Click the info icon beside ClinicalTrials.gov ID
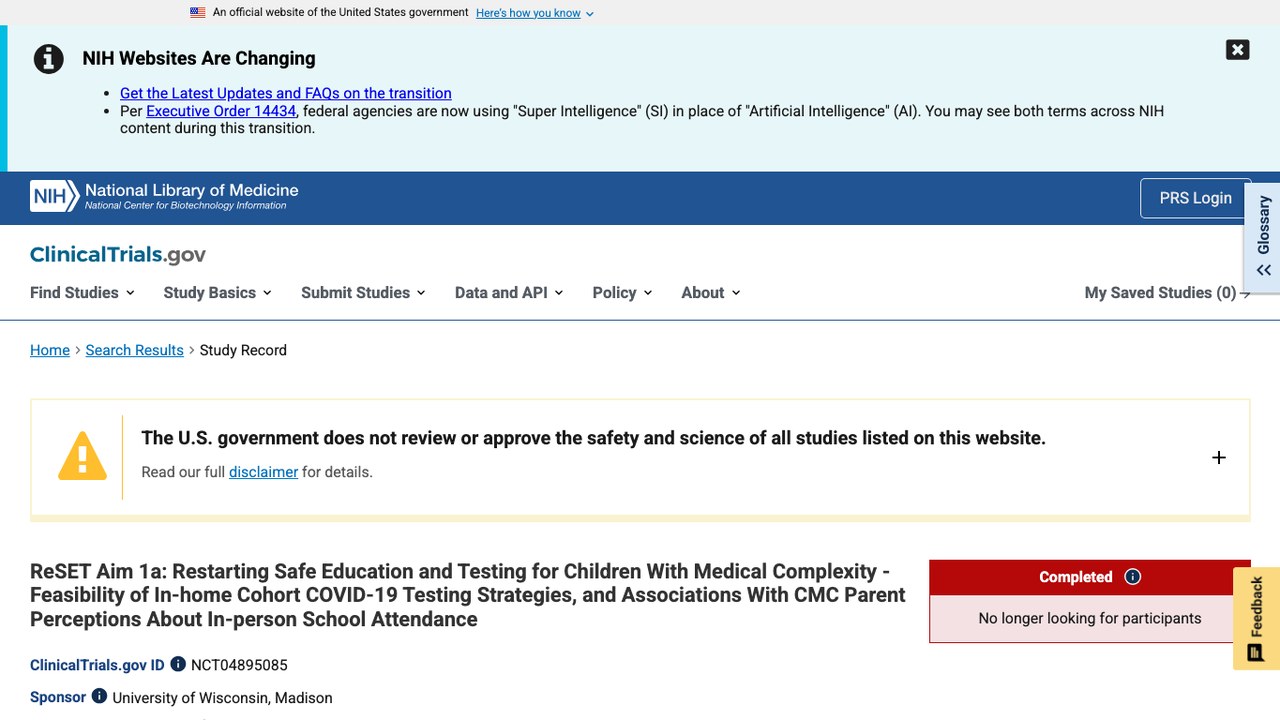The width and height of the screenshot is (1280, 720). tap(178, 664)
